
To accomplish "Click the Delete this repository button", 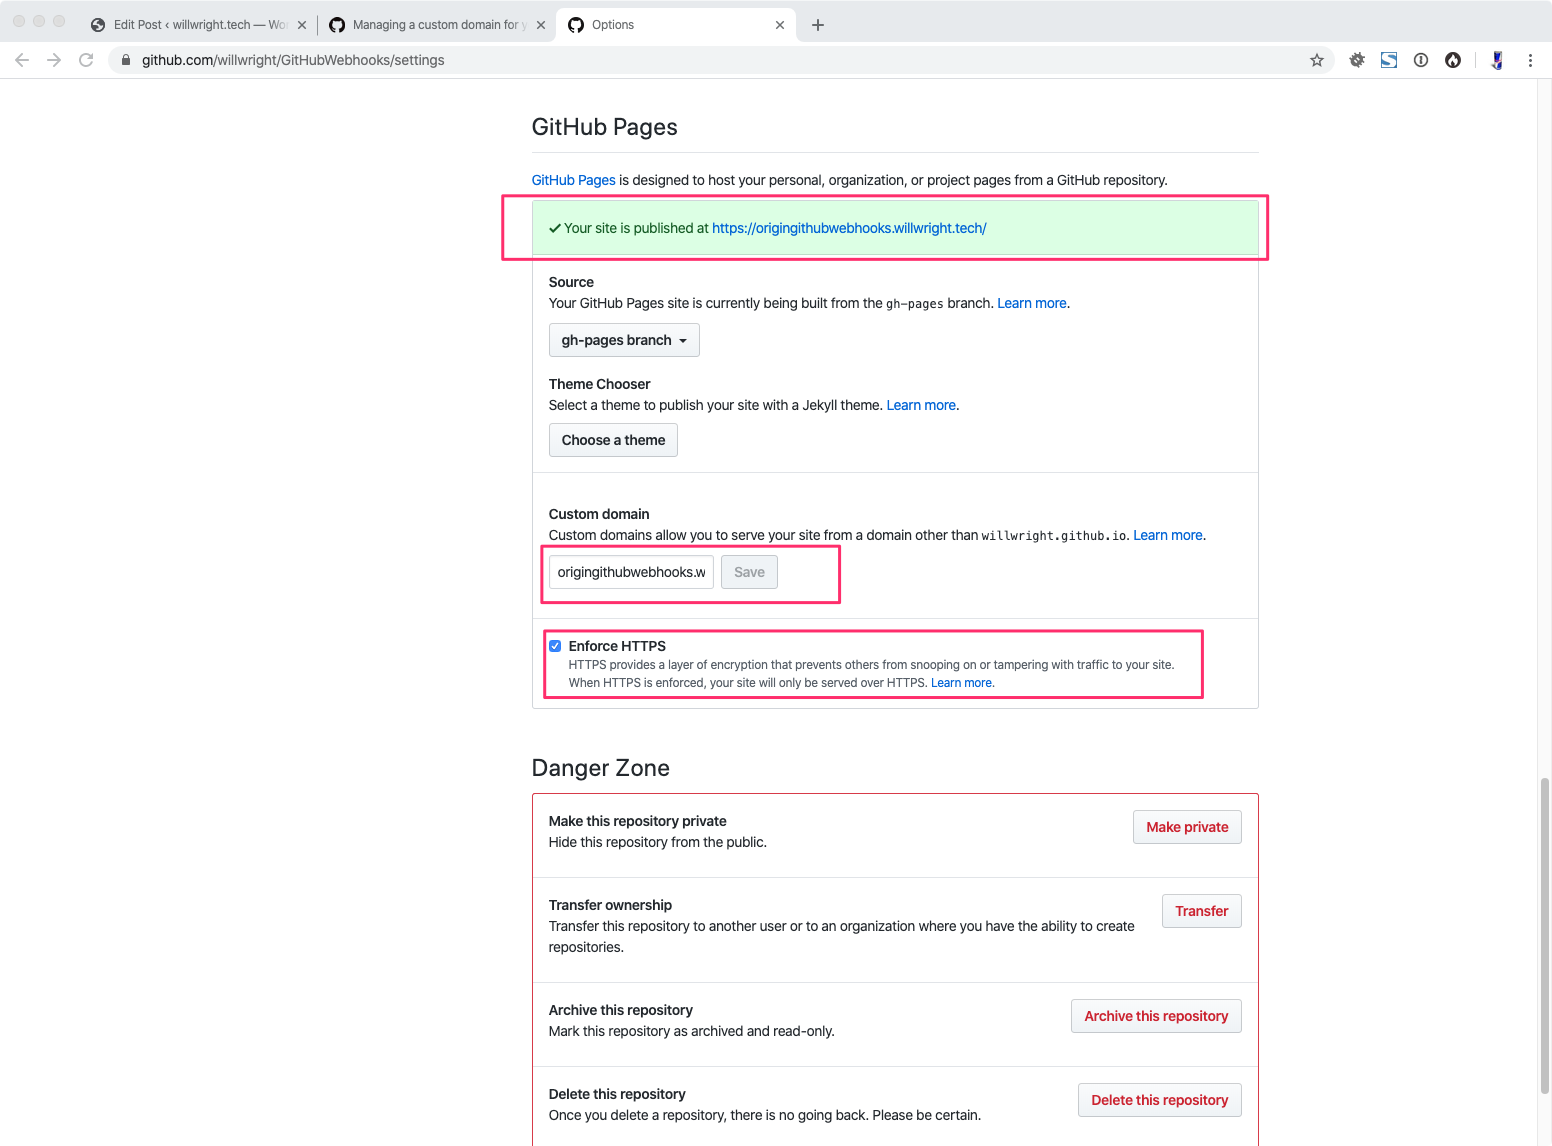I will [x=1159, y=1100].
